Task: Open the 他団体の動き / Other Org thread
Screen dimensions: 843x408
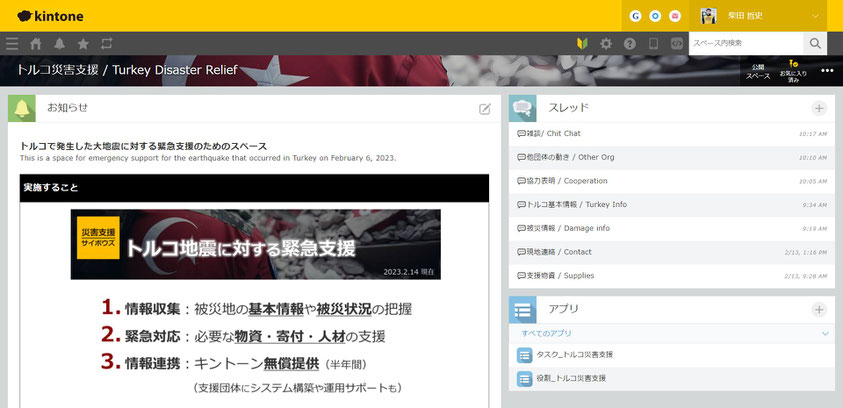Action: [672, 158]
